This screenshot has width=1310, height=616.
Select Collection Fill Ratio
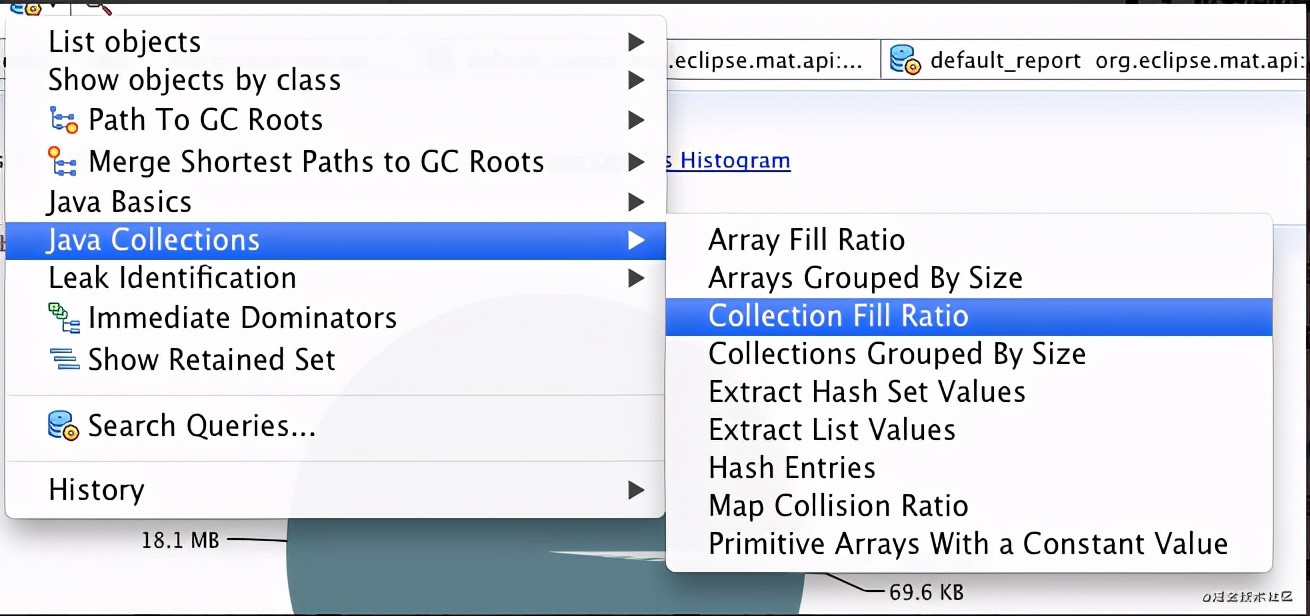tap(838, 316)
